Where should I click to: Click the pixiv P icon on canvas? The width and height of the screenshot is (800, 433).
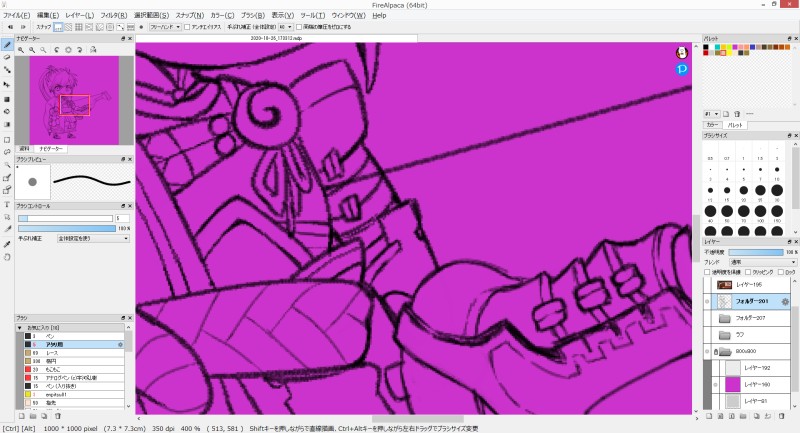(682, 69)
